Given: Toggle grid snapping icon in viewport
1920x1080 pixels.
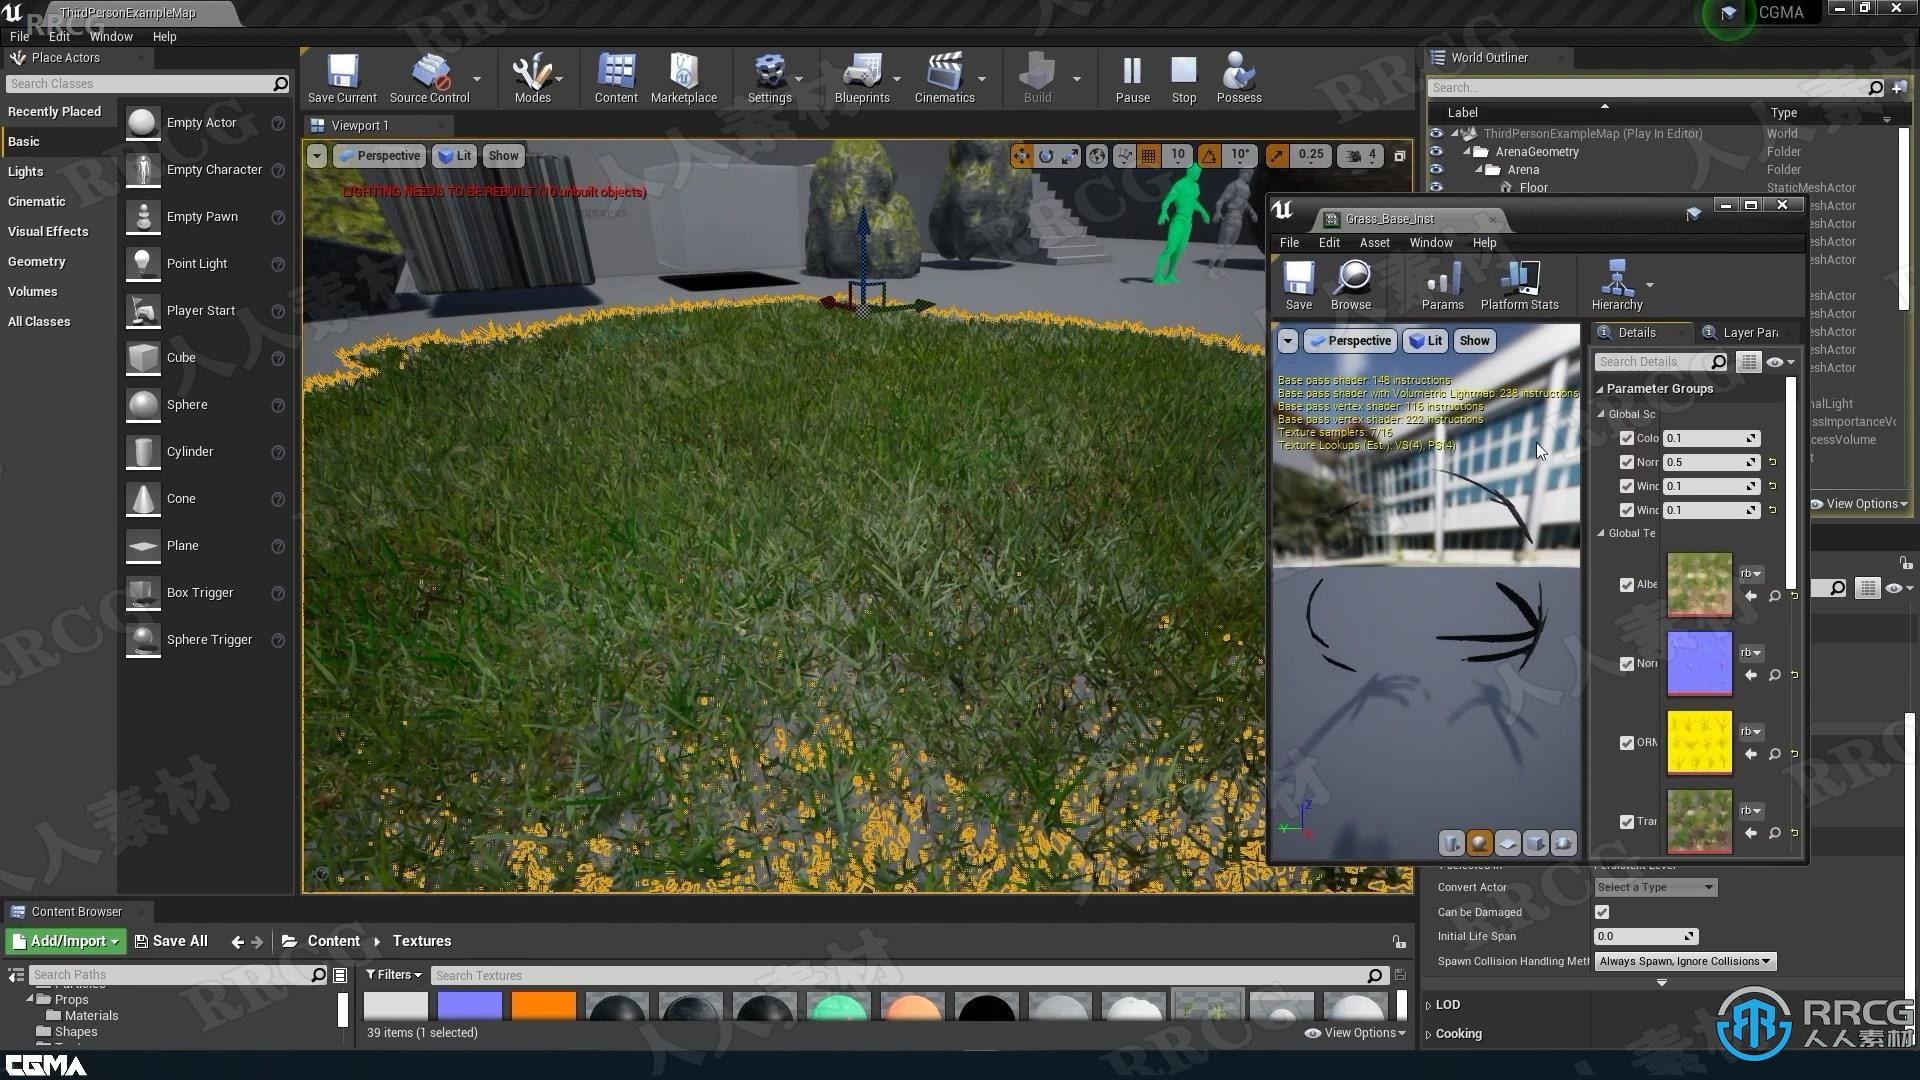Looking at the screenshot, I should click(x=1148, y=156).
